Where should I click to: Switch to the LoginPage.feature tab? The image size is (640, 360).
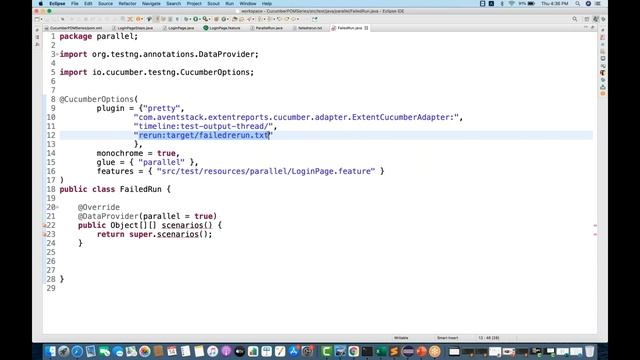click(x=222, y=28)
